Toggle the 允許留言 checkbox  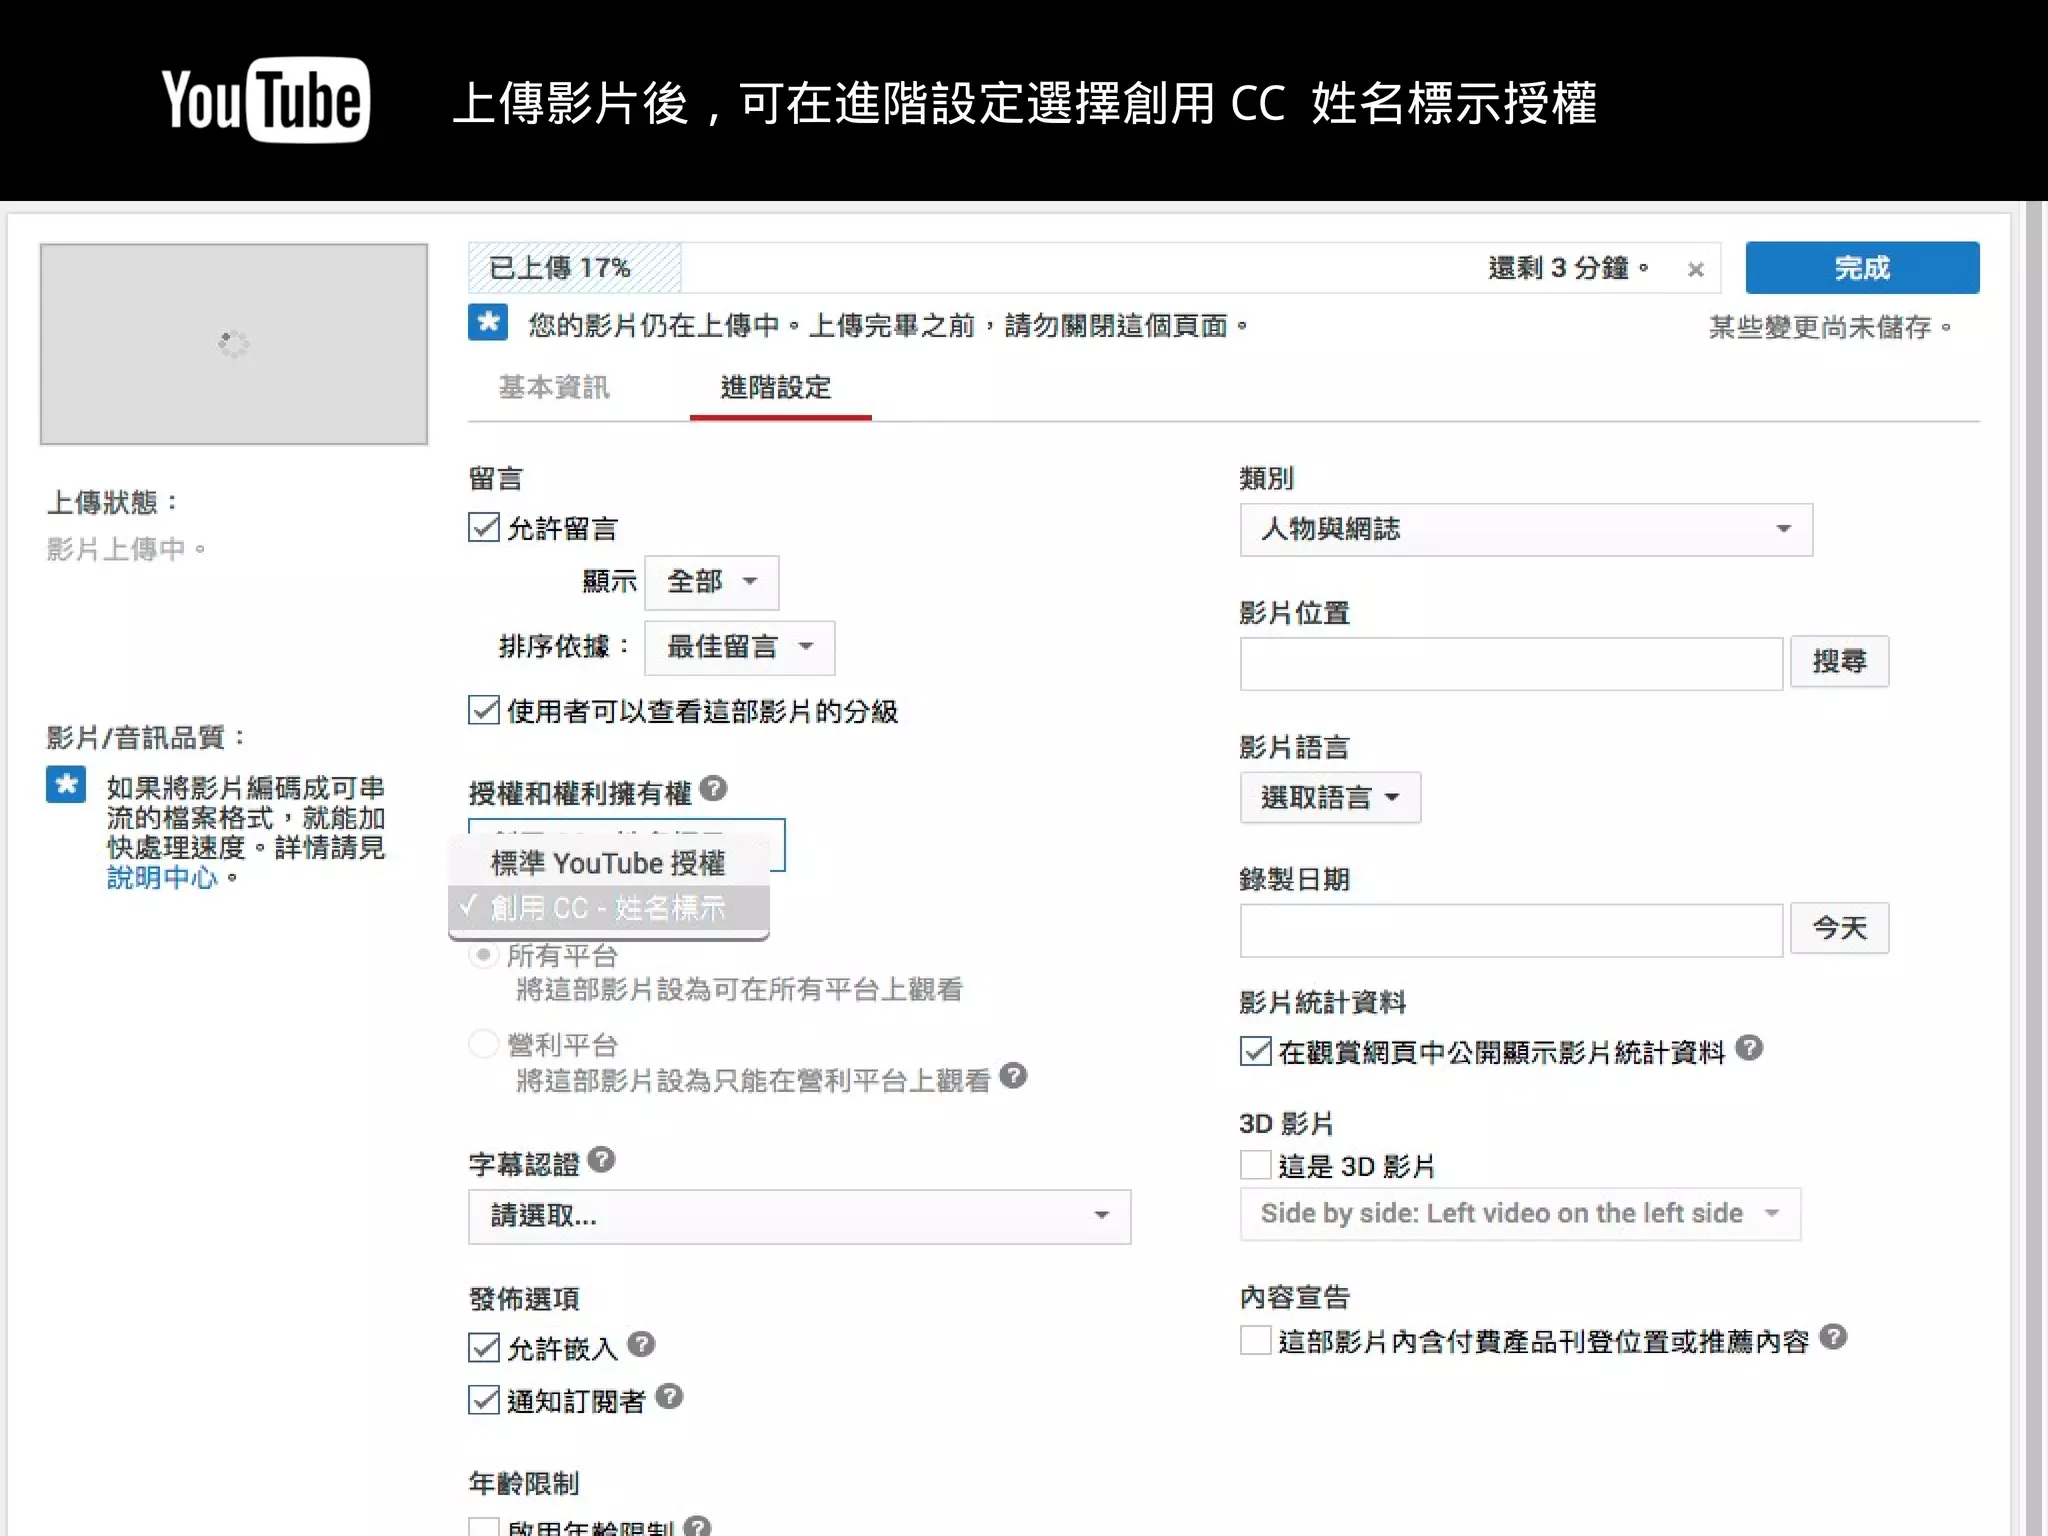(x=484, y=527)
